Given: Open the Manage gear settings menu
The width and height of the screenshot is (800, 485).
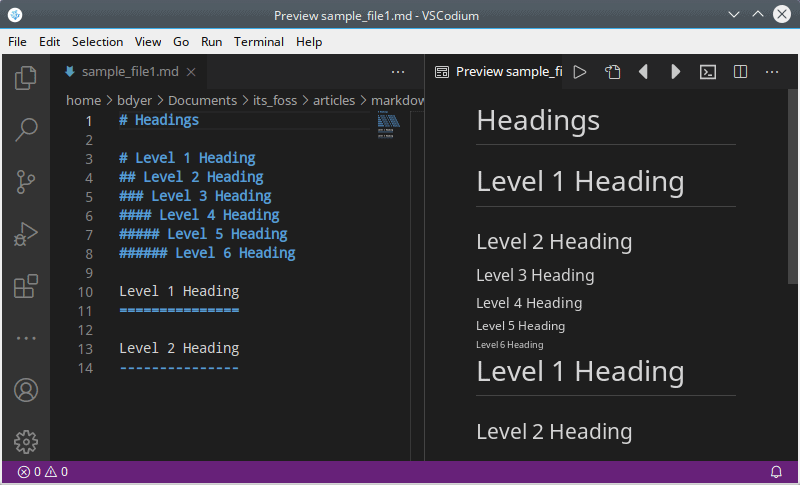Looking at the screenshot, I should click(x=26, y=441).
